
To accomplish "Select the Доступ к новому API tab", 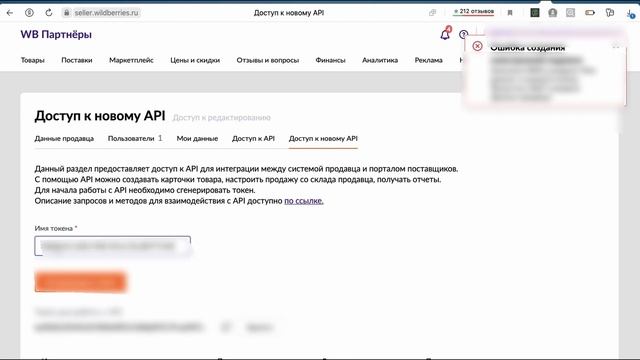I will pyautogui.click(x=323, y=138).
